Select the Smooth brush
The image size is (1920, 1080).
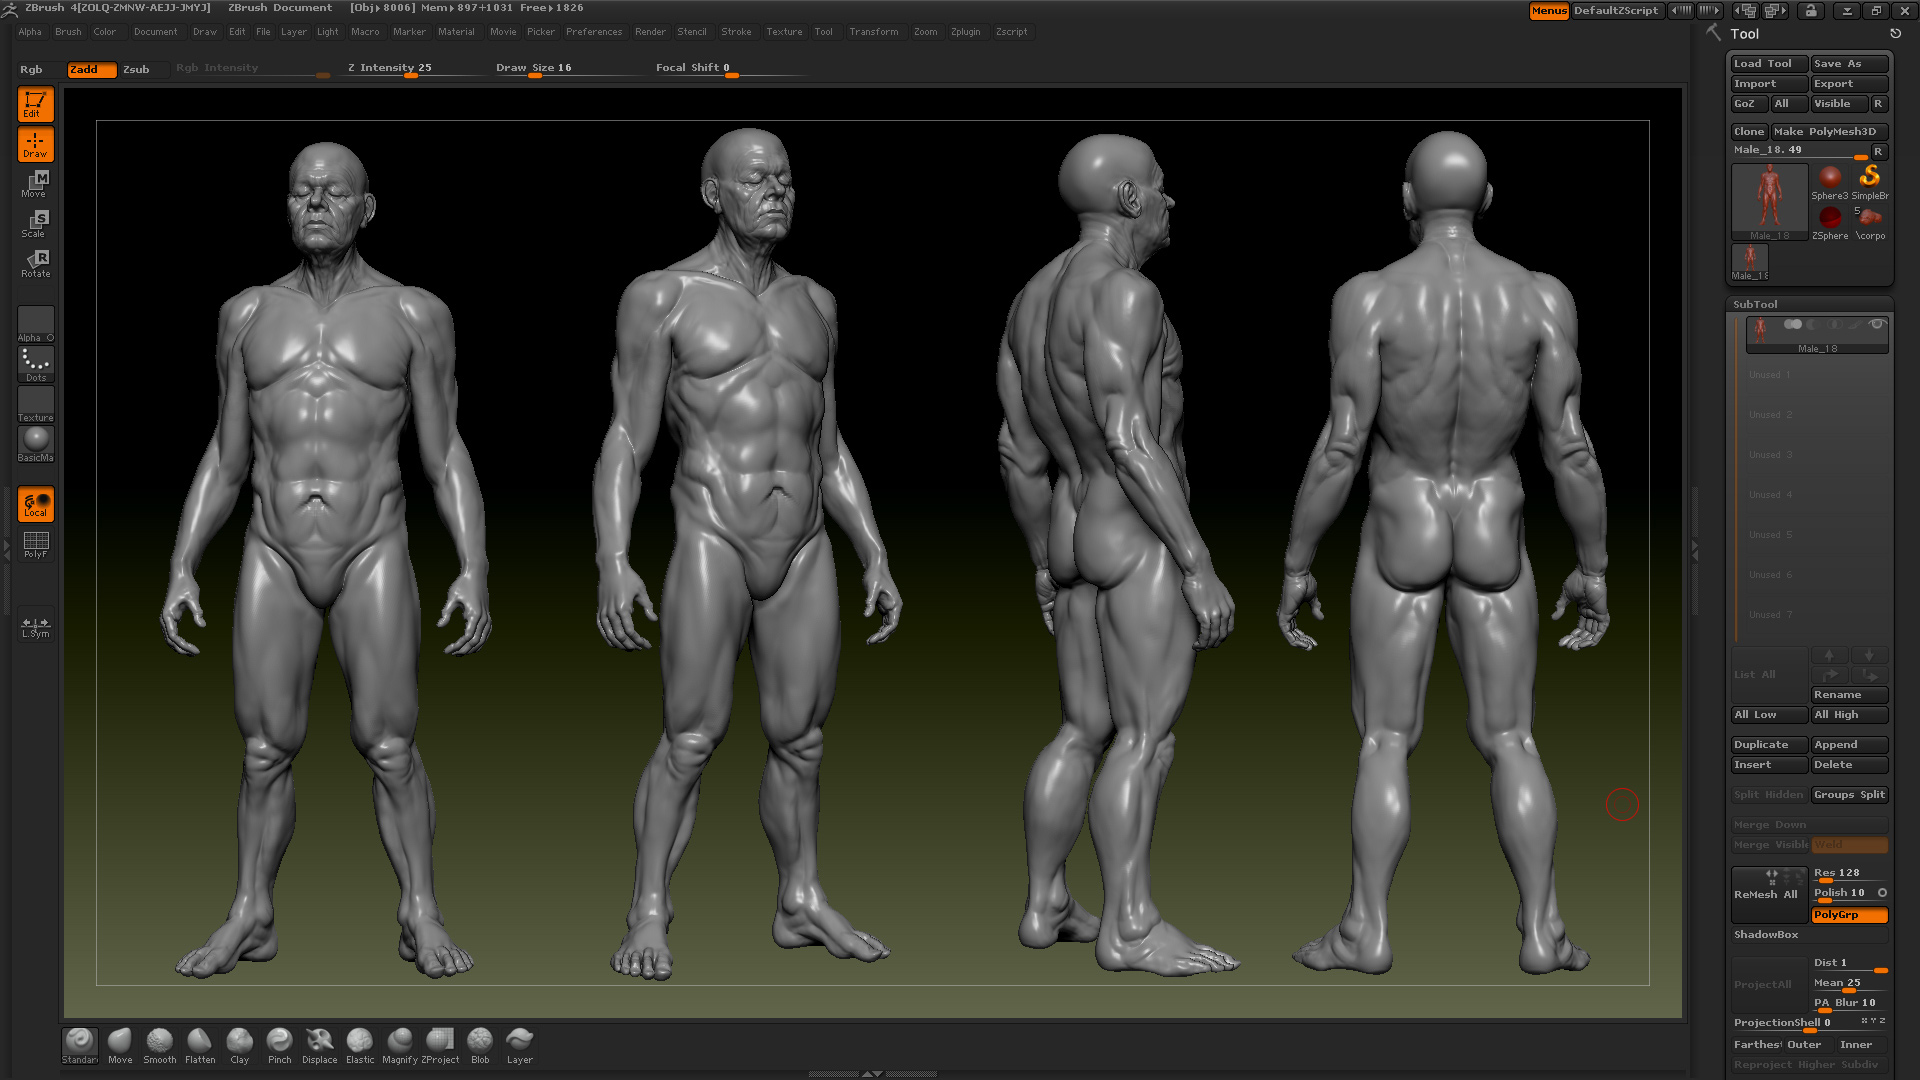click(160, 1045)
